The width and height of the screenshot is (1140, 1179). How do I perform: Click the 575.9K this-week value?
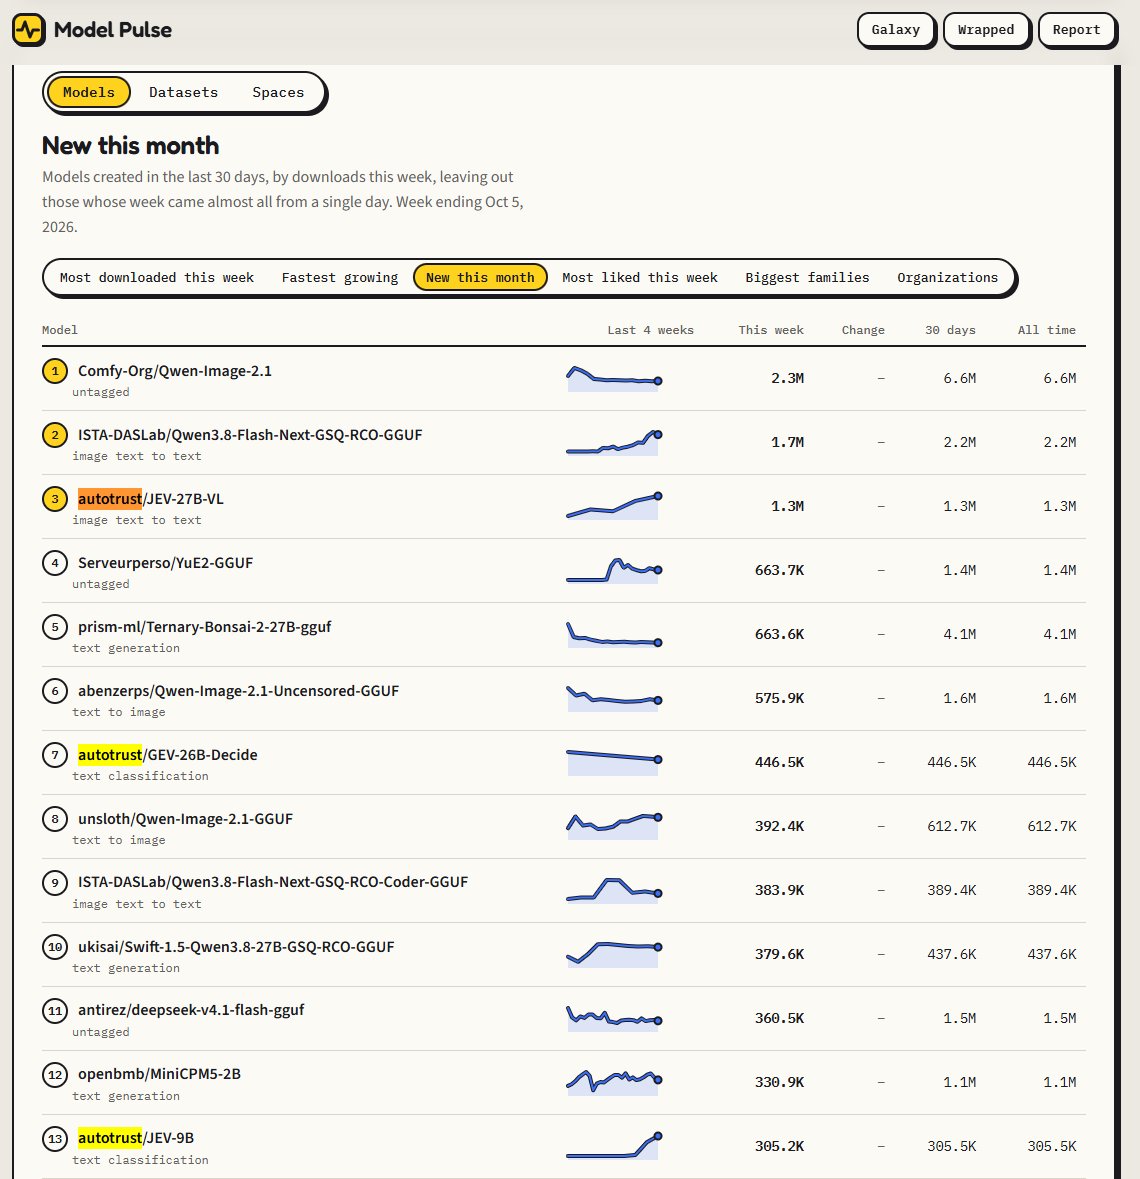tap(779, 698)
